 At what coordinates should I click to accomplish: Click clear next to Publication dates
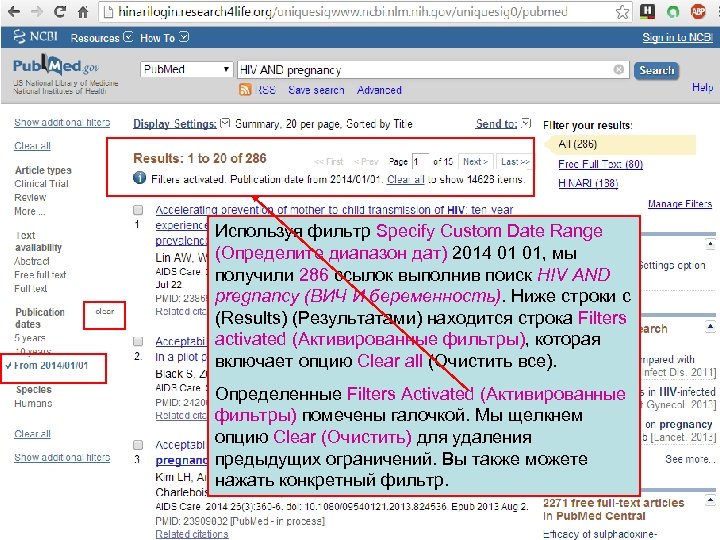pos(105,311)
